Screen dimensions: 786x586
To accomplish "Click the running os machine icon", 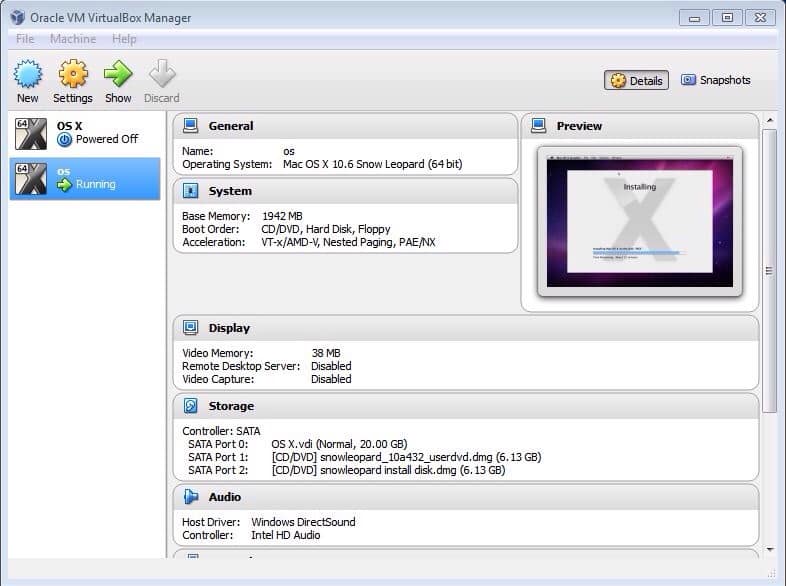I will click(x=31, y=179).
